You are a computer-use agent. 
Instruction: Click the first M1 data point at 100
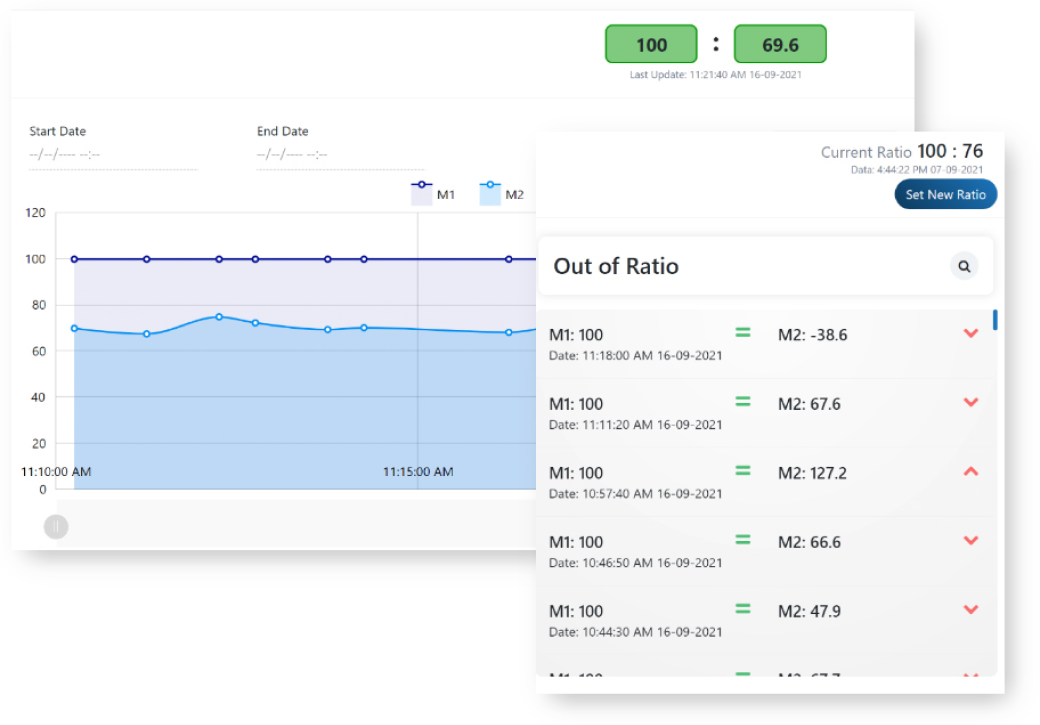(74, 259)
